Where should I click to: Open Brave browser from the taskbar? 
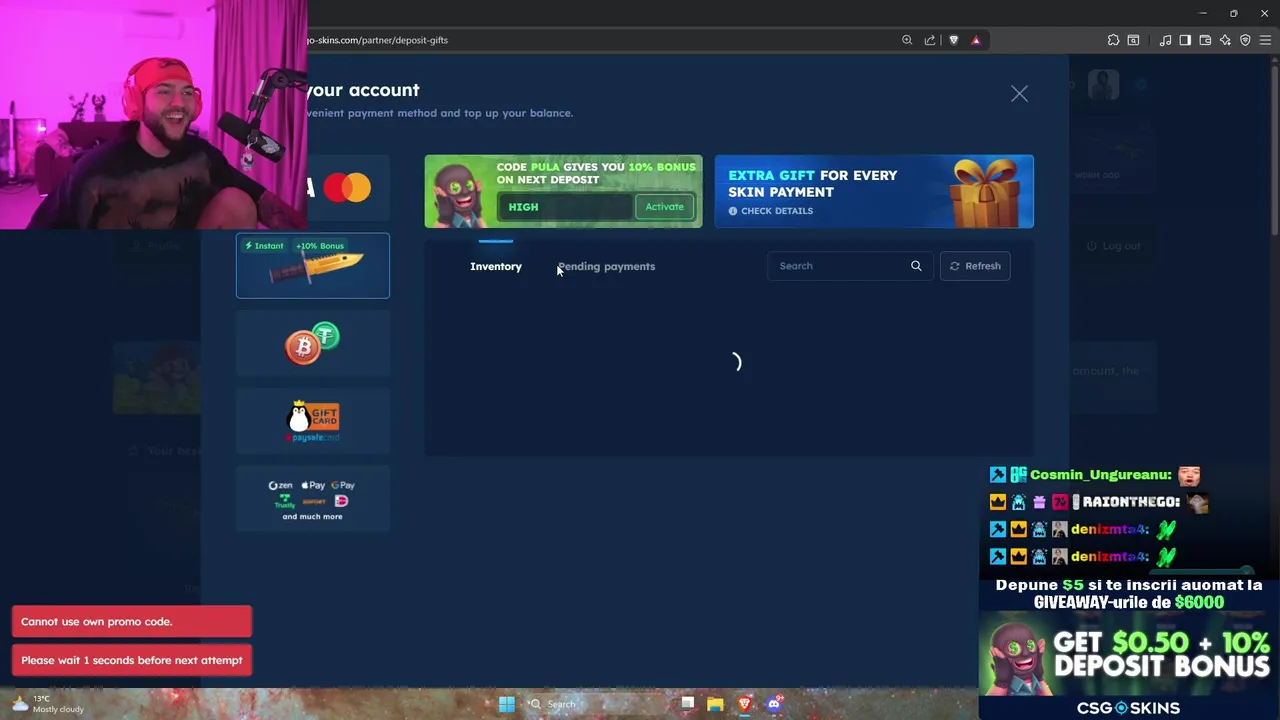pos(744,704)
